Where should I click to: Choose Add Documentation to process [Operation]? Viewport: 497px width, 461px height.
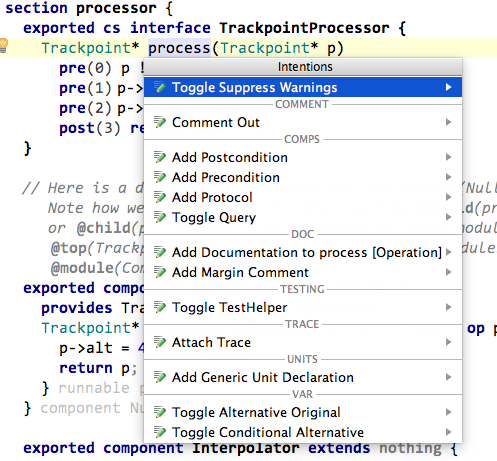tap(303, 252)
